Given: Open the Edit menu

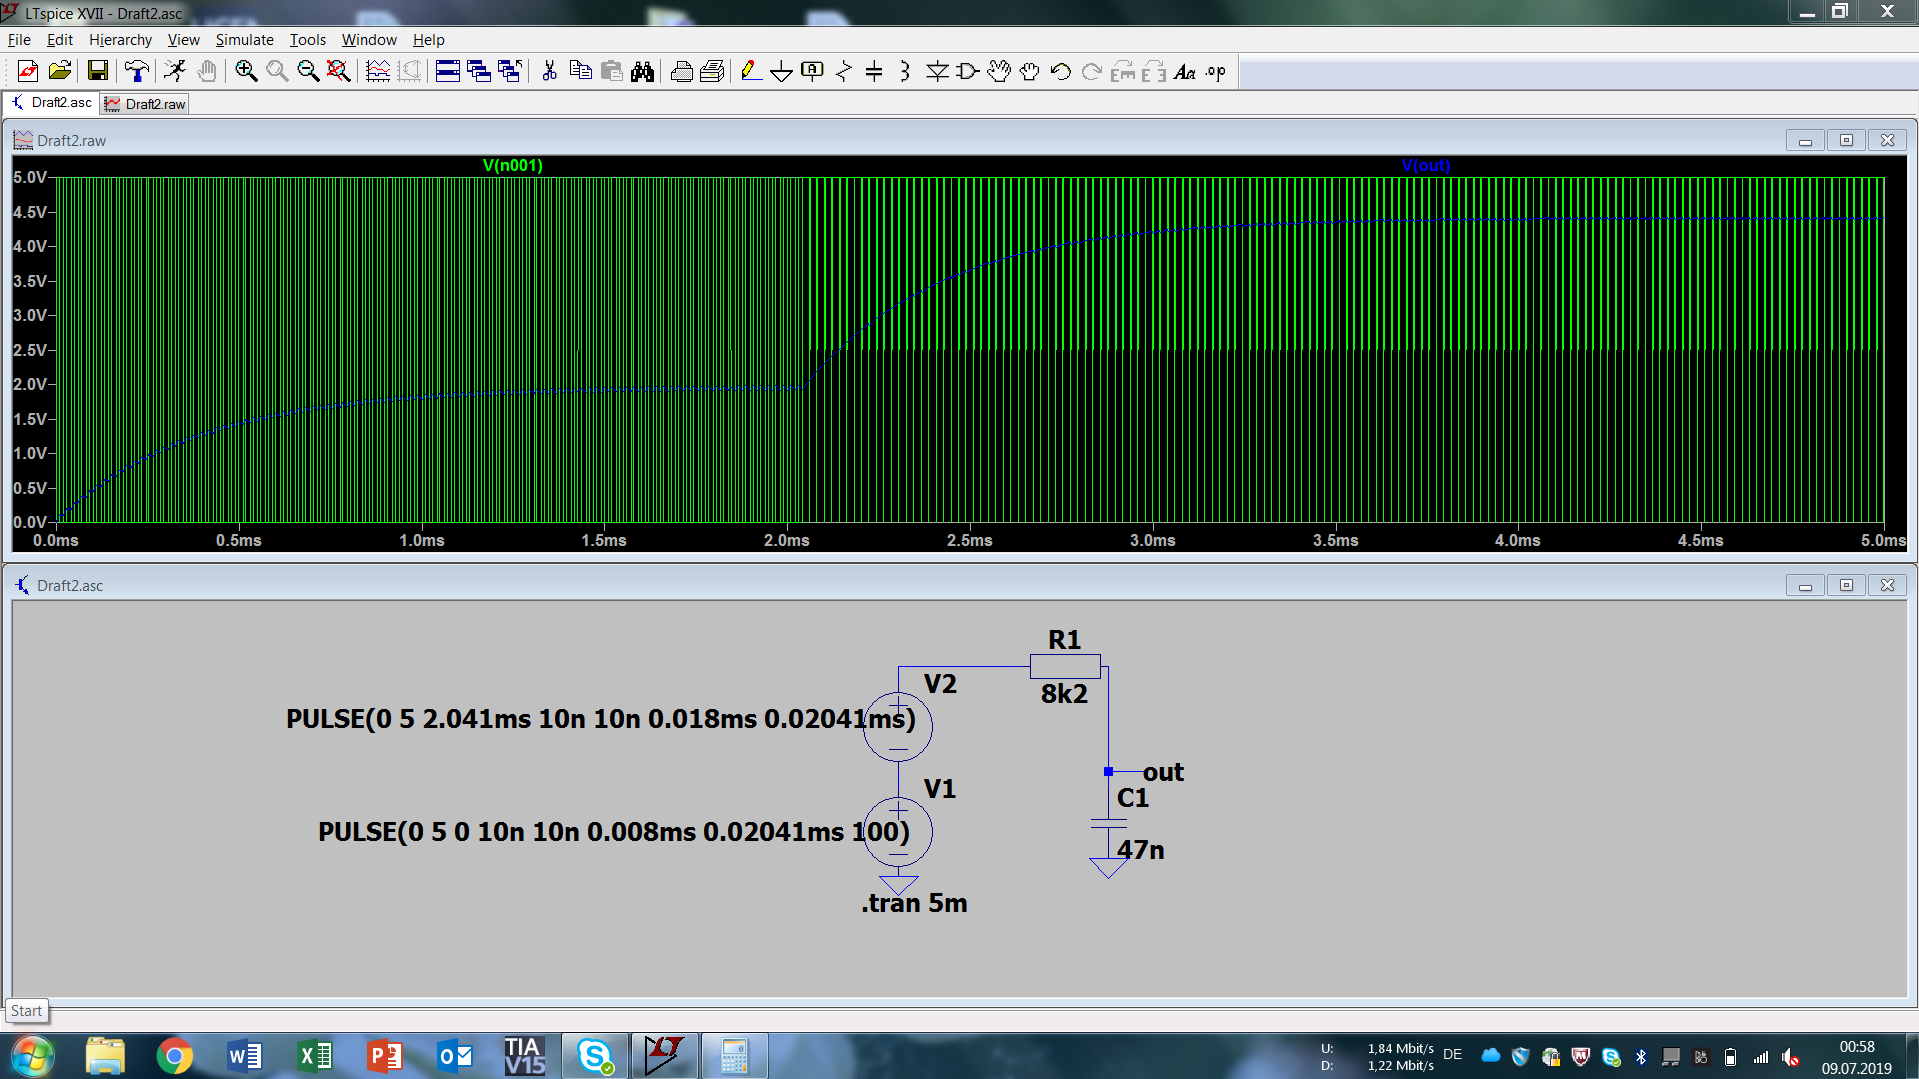Looking at the screenshot, I should (60, 40).
